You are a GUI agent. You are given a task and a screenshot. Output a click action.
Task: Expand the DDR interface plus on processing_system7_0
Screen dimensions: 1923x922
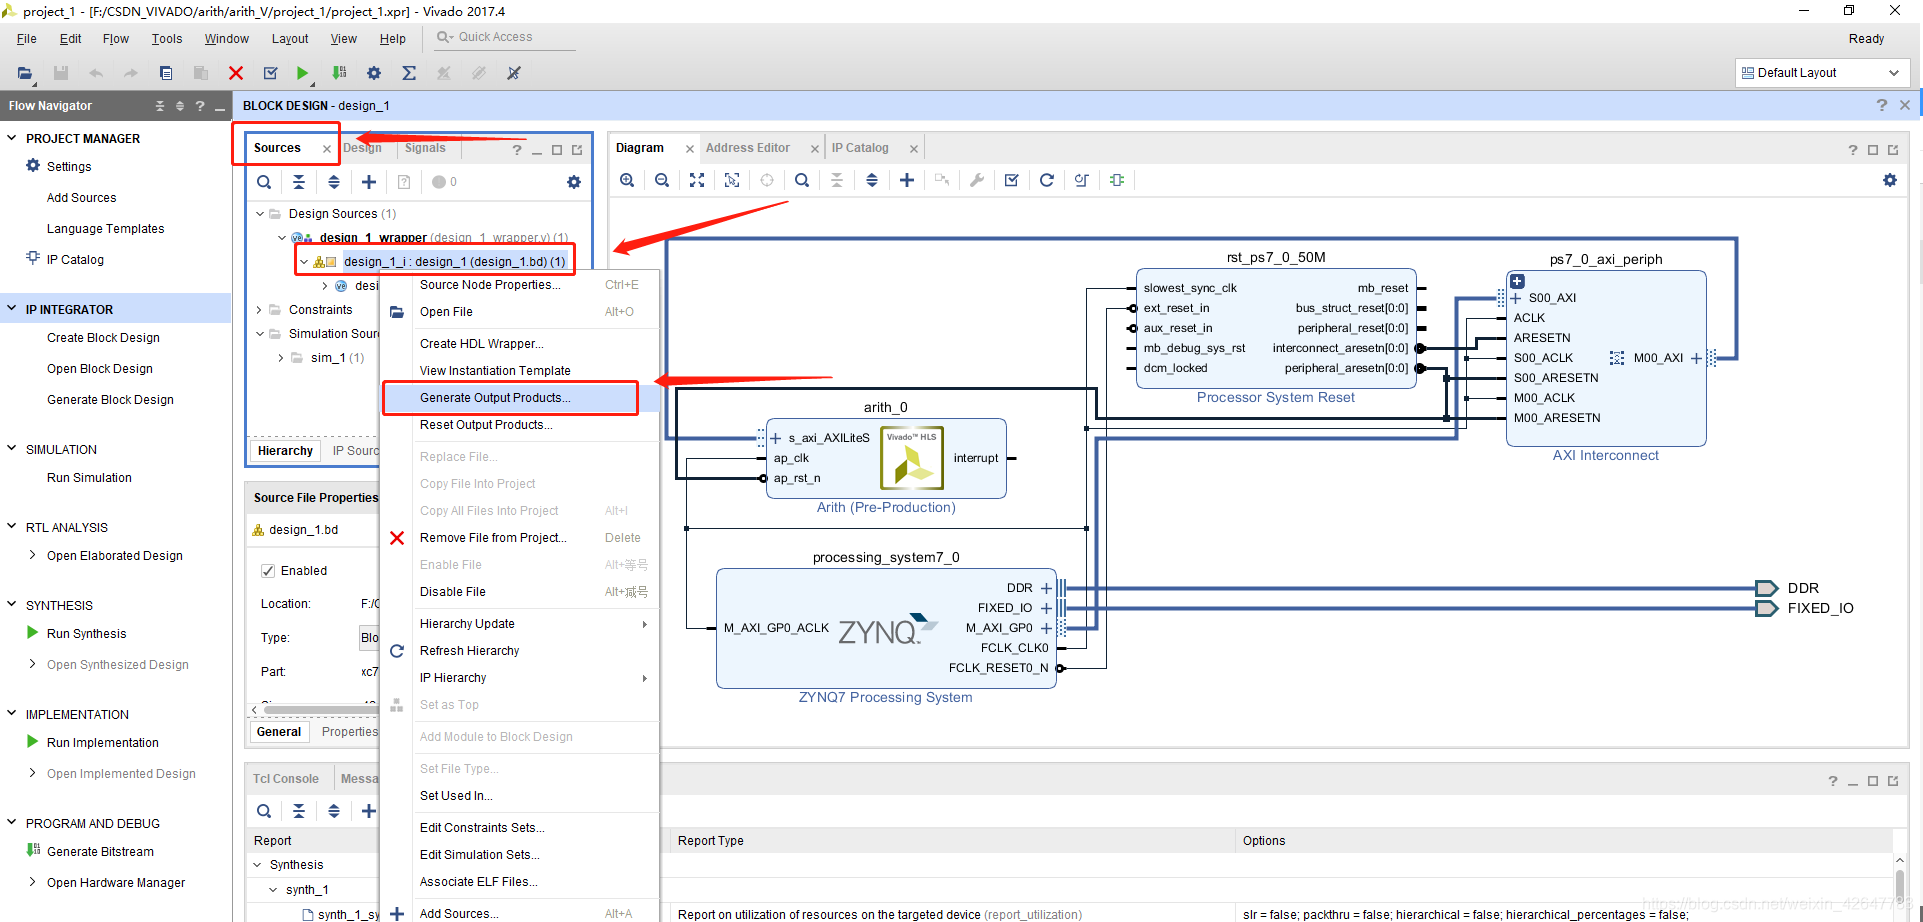[1046, 588]
